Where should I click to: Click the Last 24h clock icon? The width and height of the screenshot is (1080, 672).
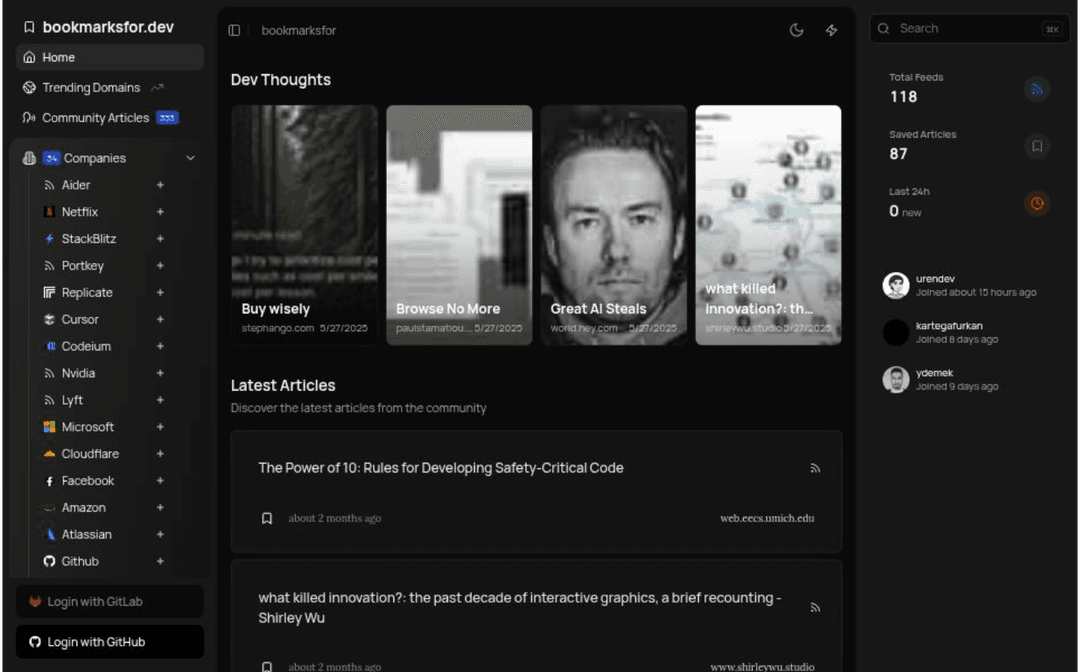tap(1036, 203)
